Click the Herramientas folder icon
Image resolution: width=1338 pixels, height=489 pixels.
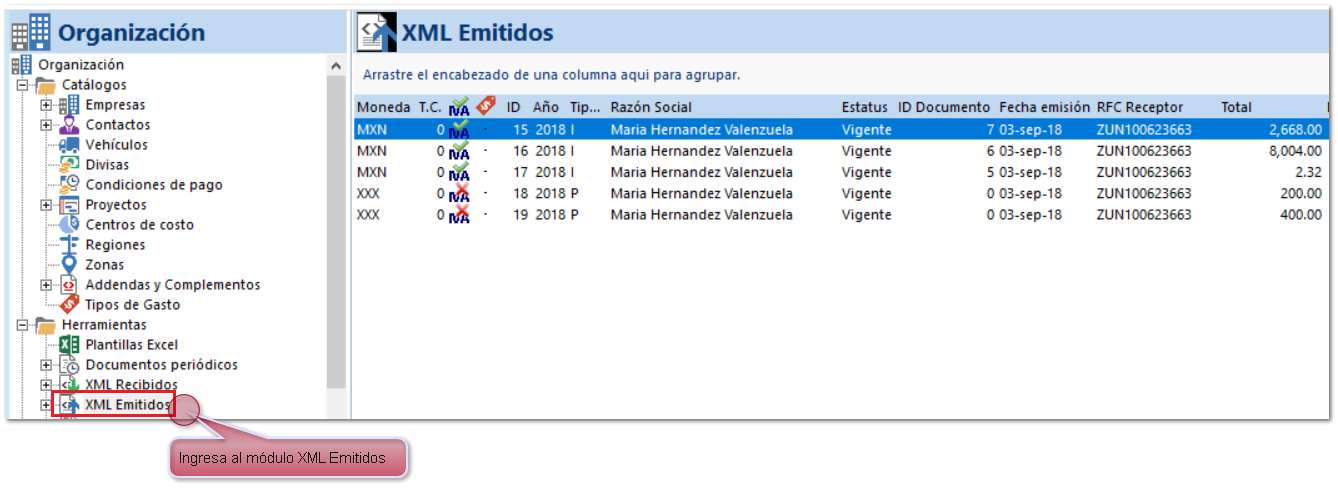pyautogui.click(x=46, y=325)
